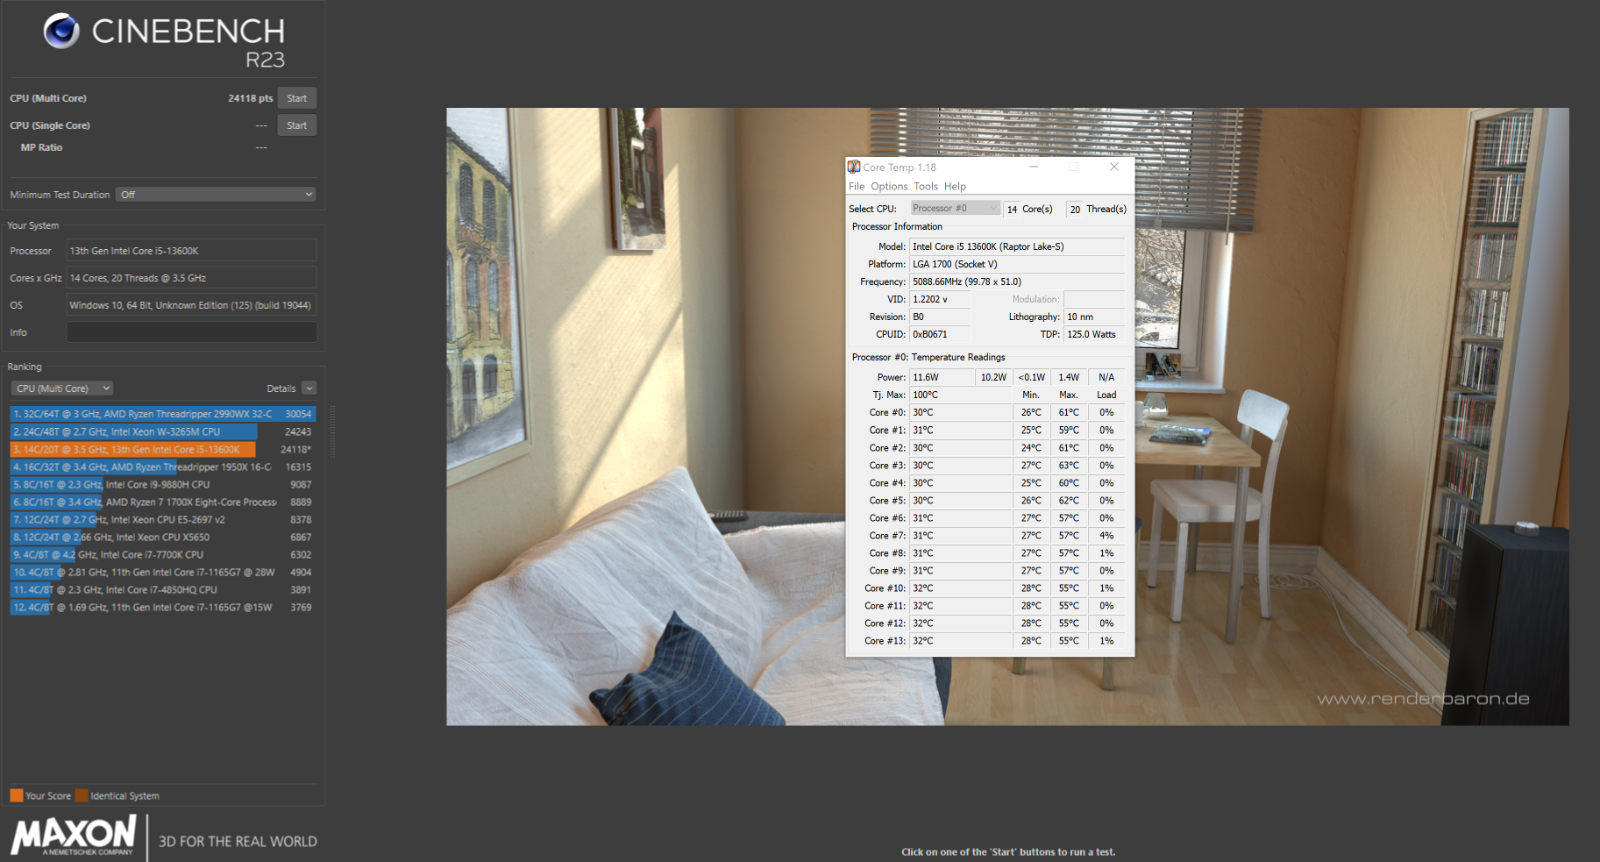Open the CPU (Multi Core) ranking dropdown
Screen dimensions: 1600x862
click(x=62, y=388)
